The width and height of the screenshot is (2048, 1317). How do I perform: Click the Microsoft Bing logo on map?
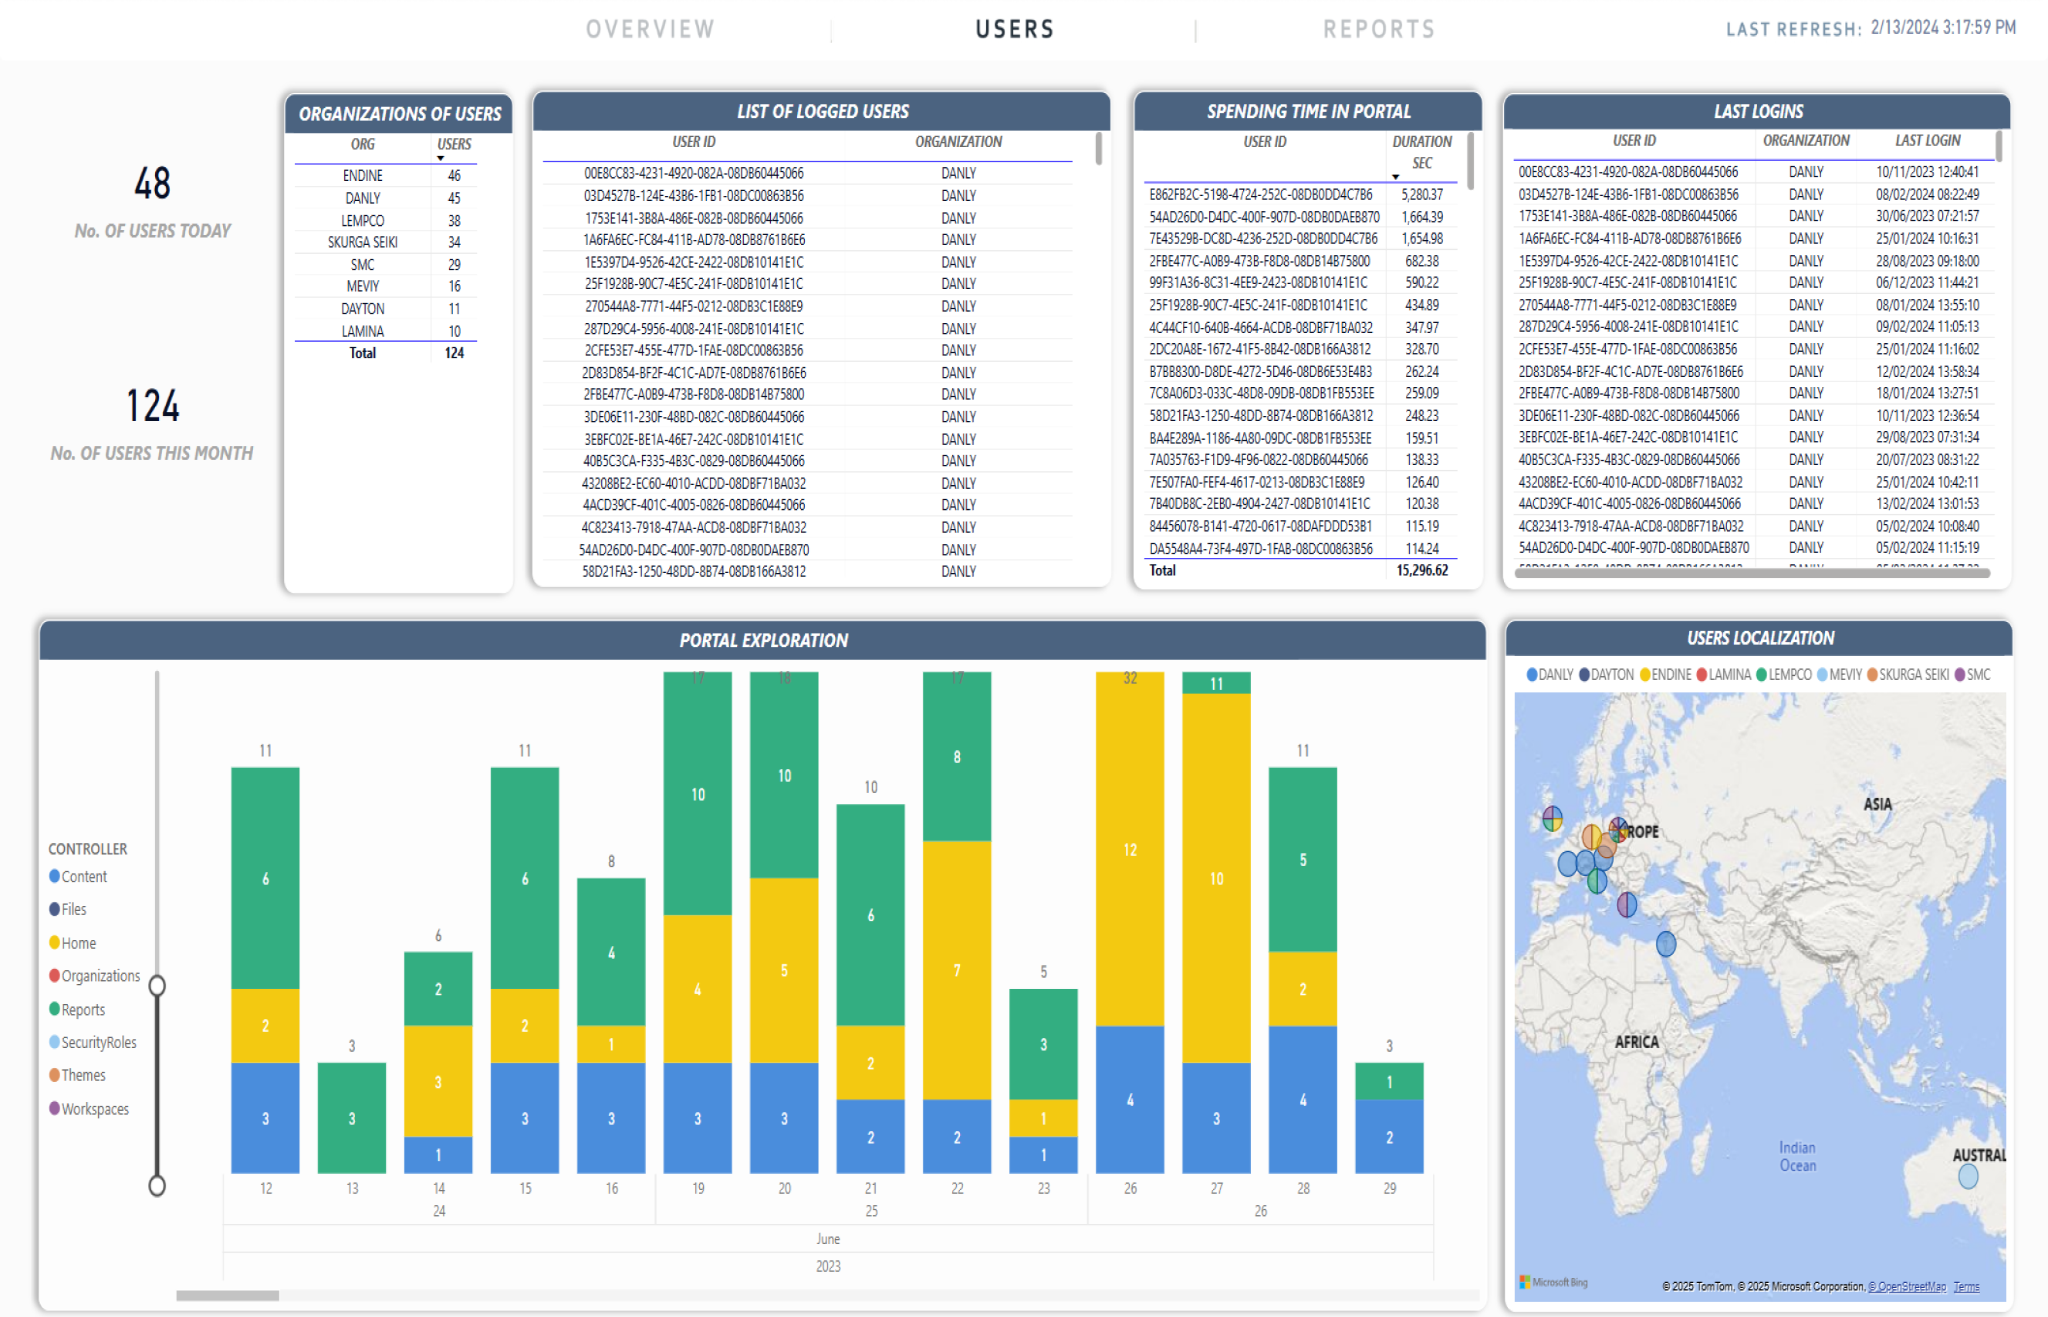(x=1553, y=1282)
